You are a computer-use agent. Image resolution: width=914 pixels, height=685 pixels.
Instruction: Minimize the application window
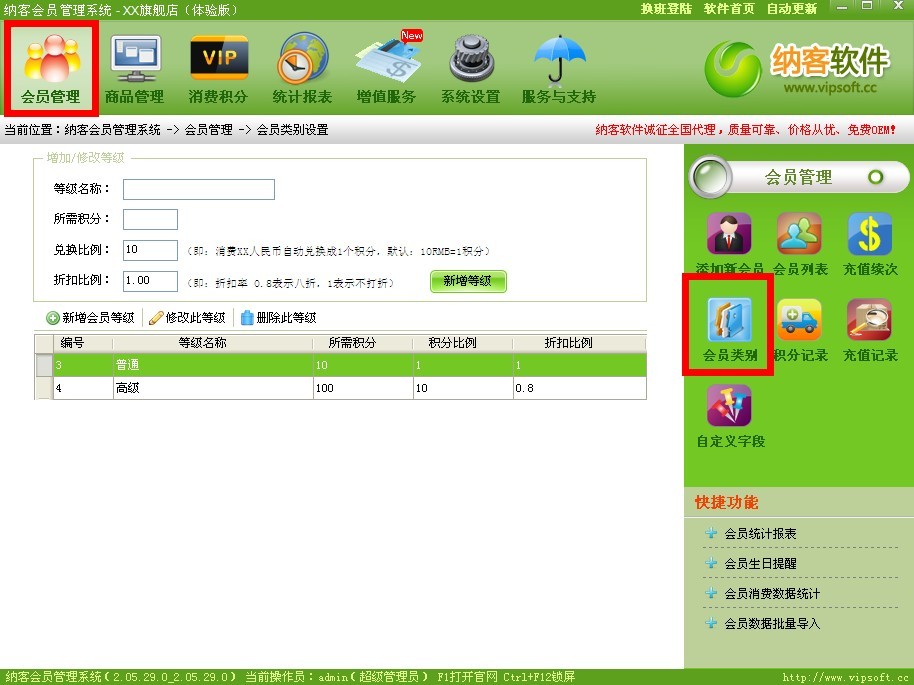coord(842,7)
